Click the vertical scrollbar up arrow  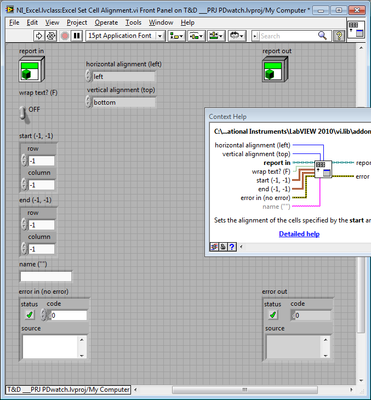361,48
